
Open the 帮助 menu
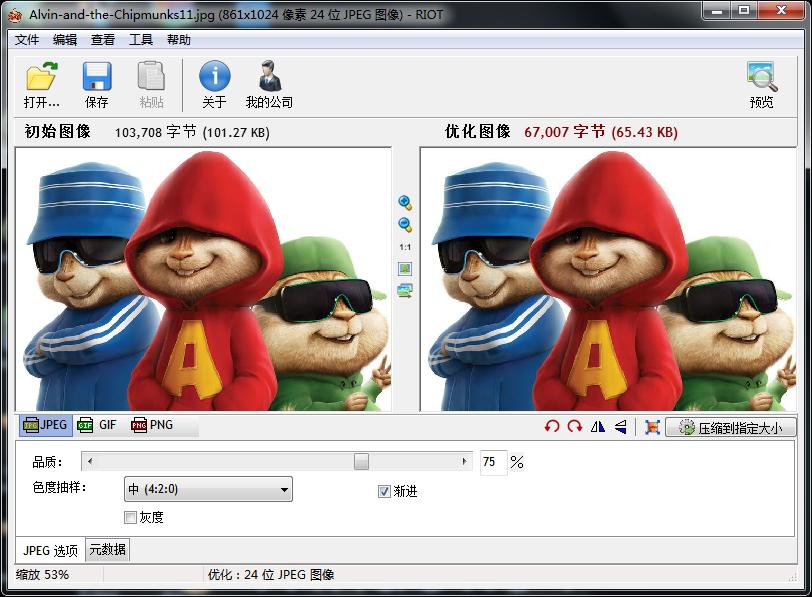coord(179,40)
